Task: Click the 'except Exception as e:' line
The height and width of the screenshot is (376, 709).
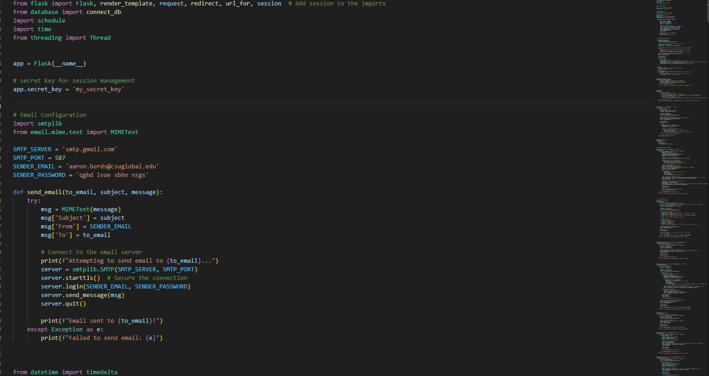Action: (x=65, y=329)
